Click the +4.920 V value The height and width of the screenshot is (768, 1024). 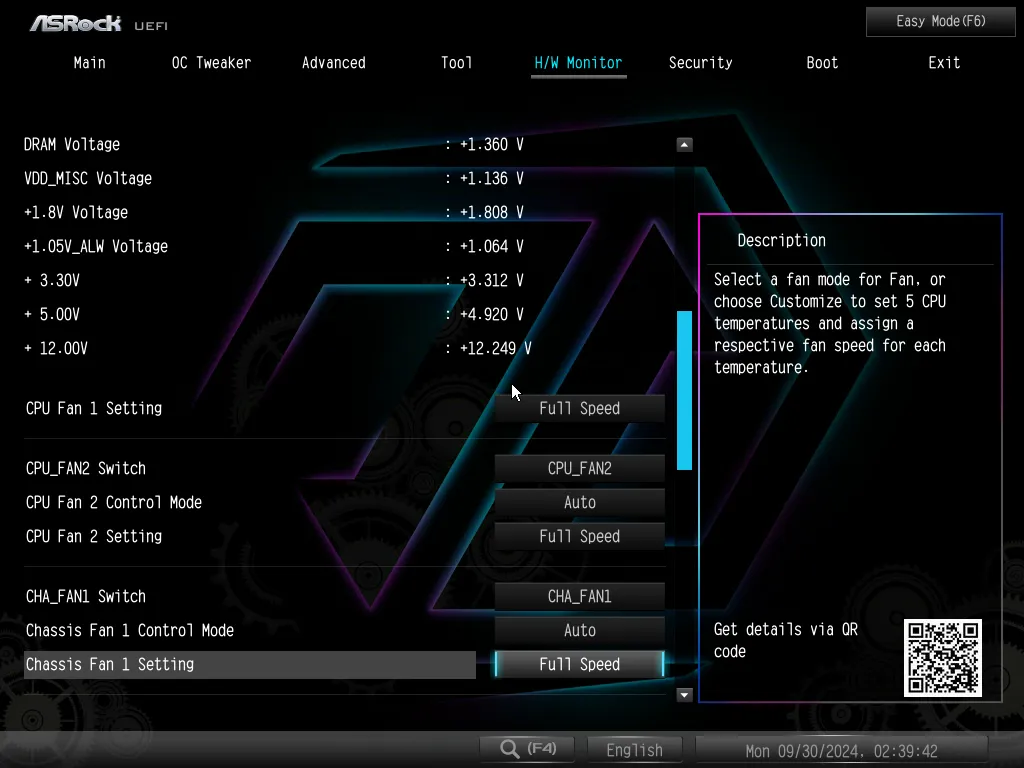(491, 314)
